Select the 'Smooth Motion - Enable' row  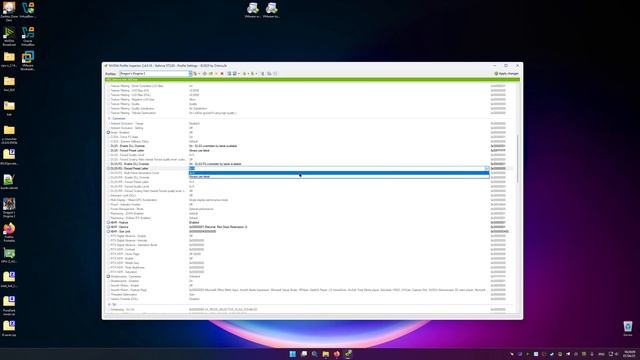310,285
